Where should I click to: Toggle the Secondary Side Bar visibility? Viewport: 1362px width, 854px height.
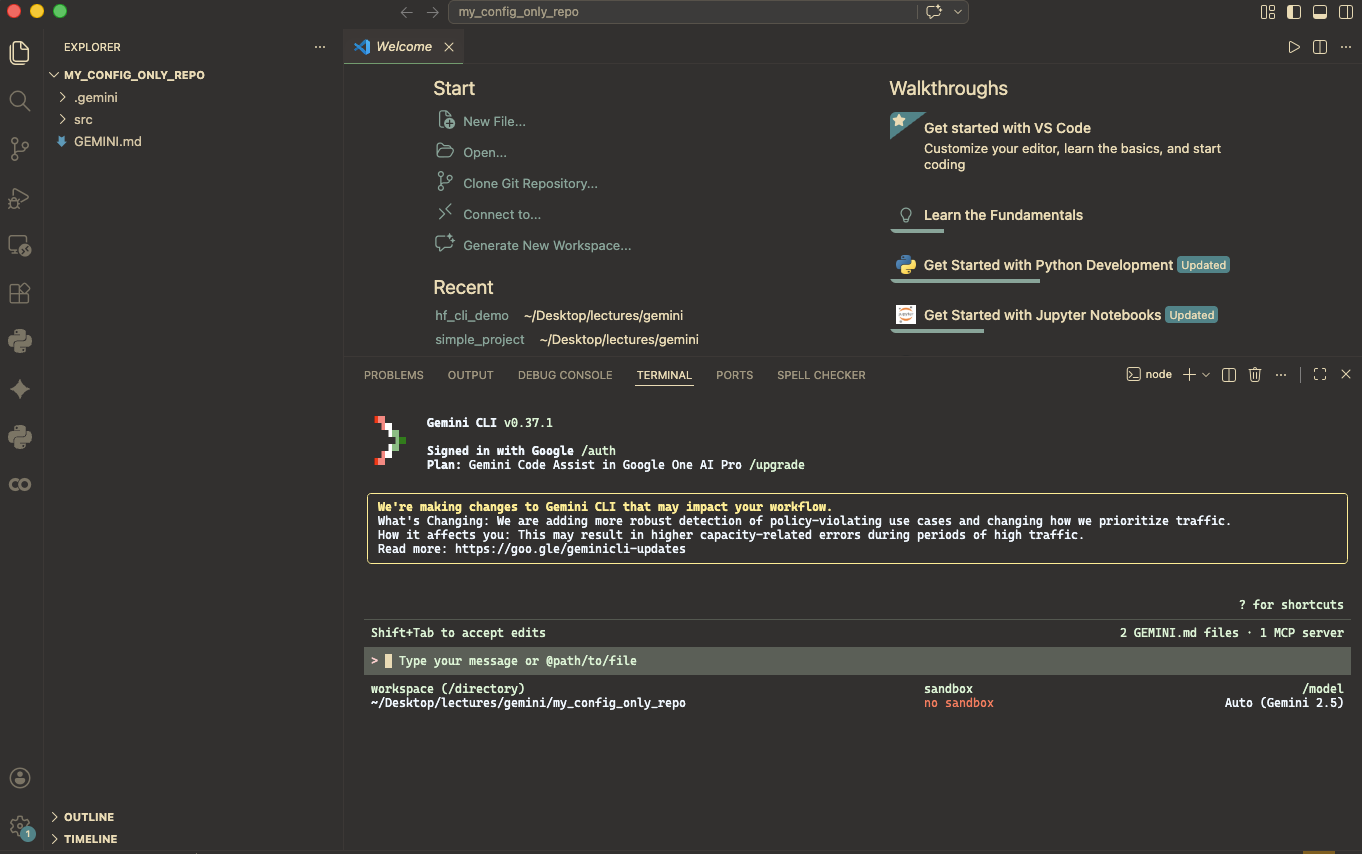click(1346, 12)
